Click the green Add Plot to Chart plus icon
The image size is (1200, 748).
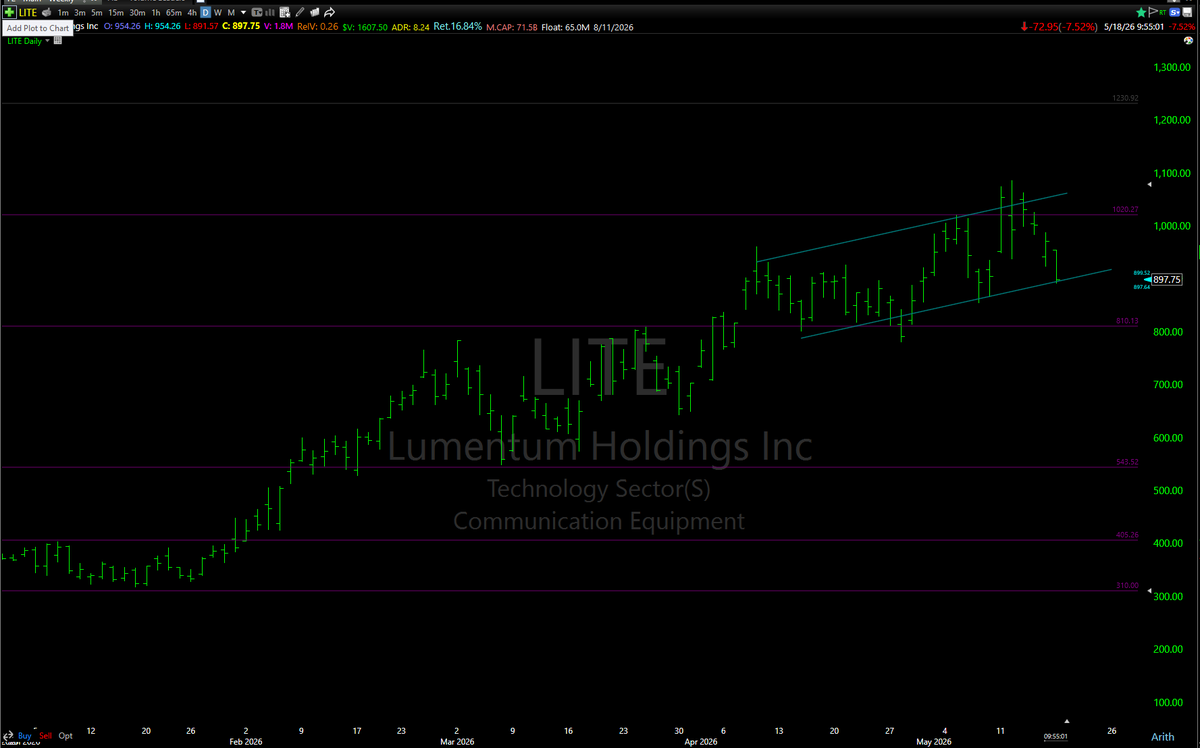click(x=9, y=13)
